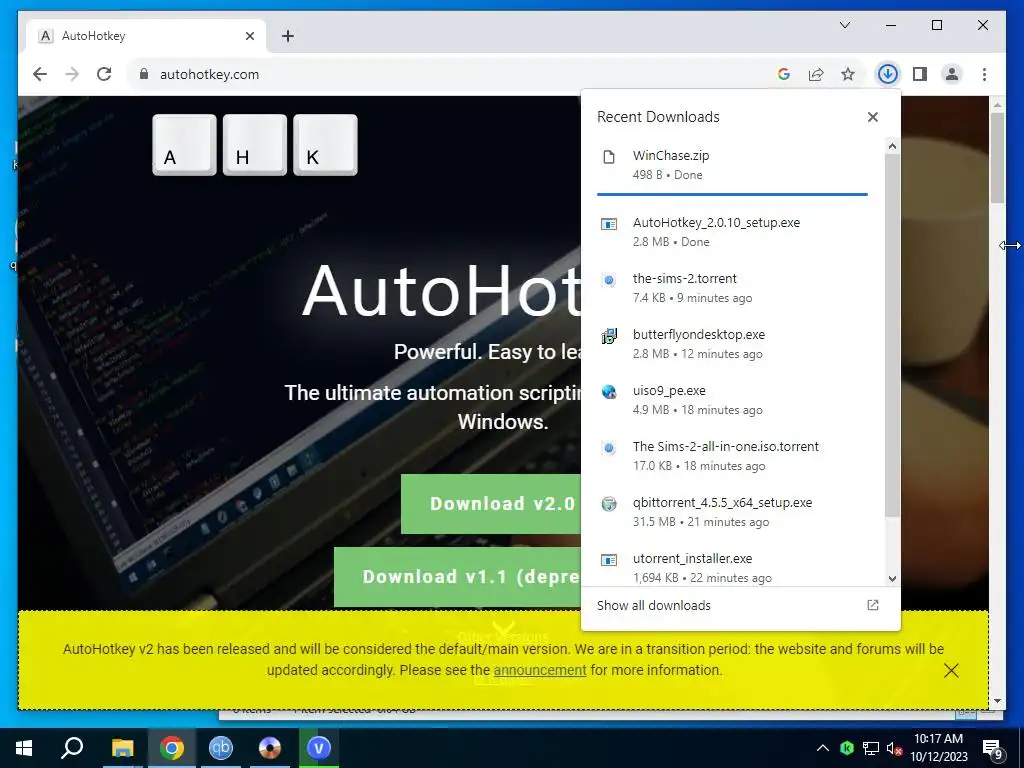Close the Recent Downloads popup

click(872, 117)
